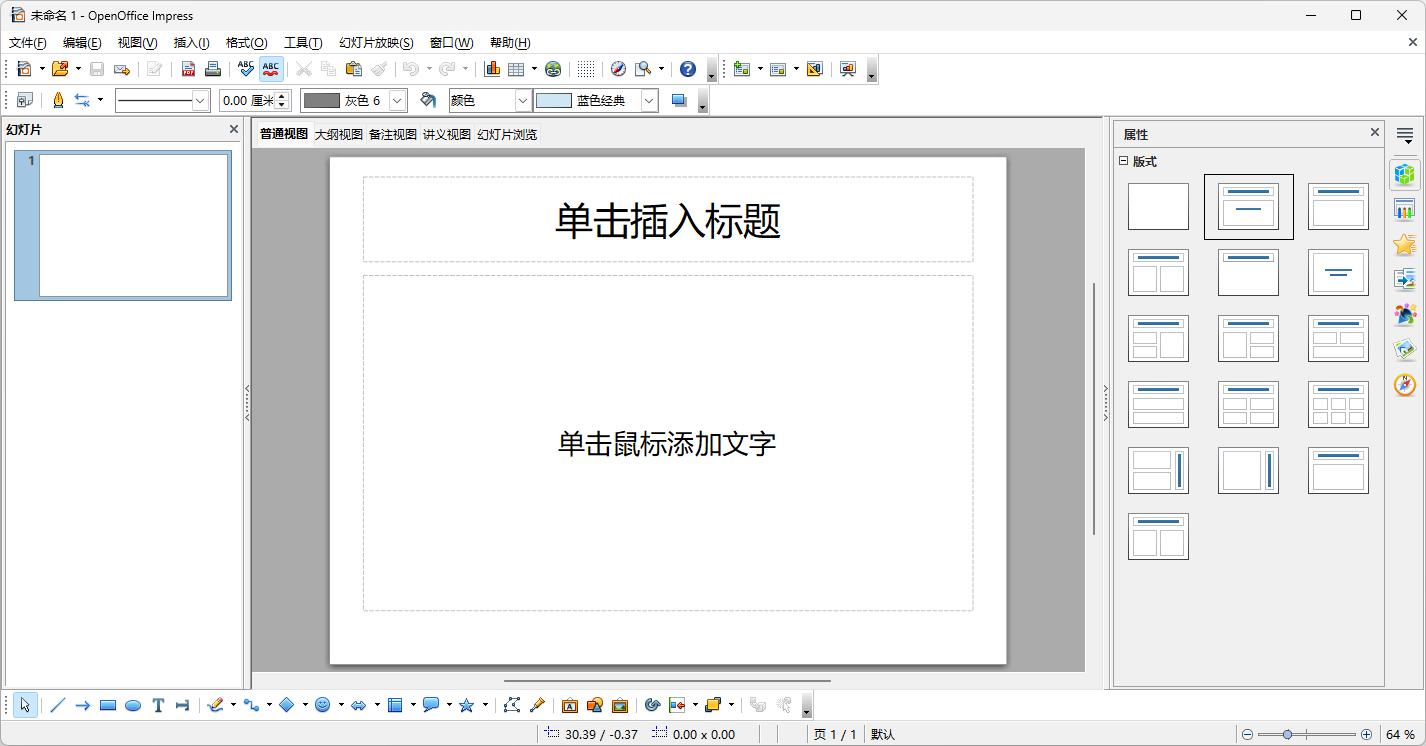Screen dimensions: 1426x746
Task: Open Slide Transition deck in sidebar
Action: coord(1405,280)
